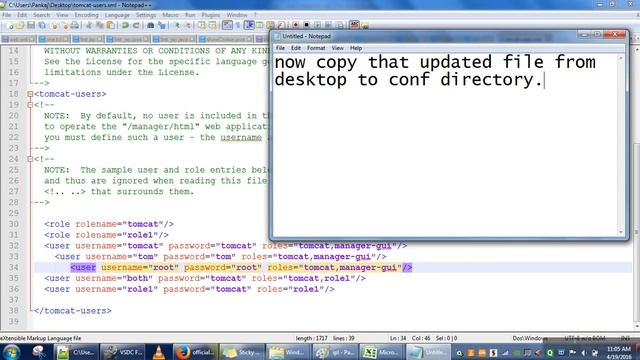The height and width of the screenshot is (360, 640).
Task: Open Notepad++ Plugins menu
Action: click(x=211, y=15)
